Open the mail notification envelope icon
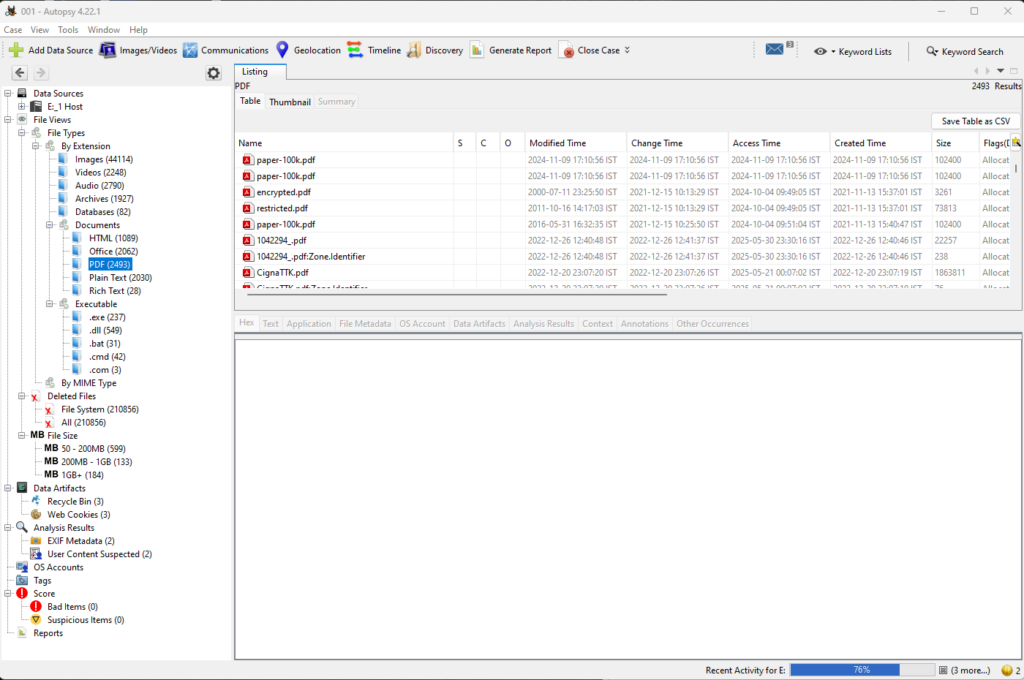Image resolution: width=1024 pixels, height=680 pixels. coord(775,49)
